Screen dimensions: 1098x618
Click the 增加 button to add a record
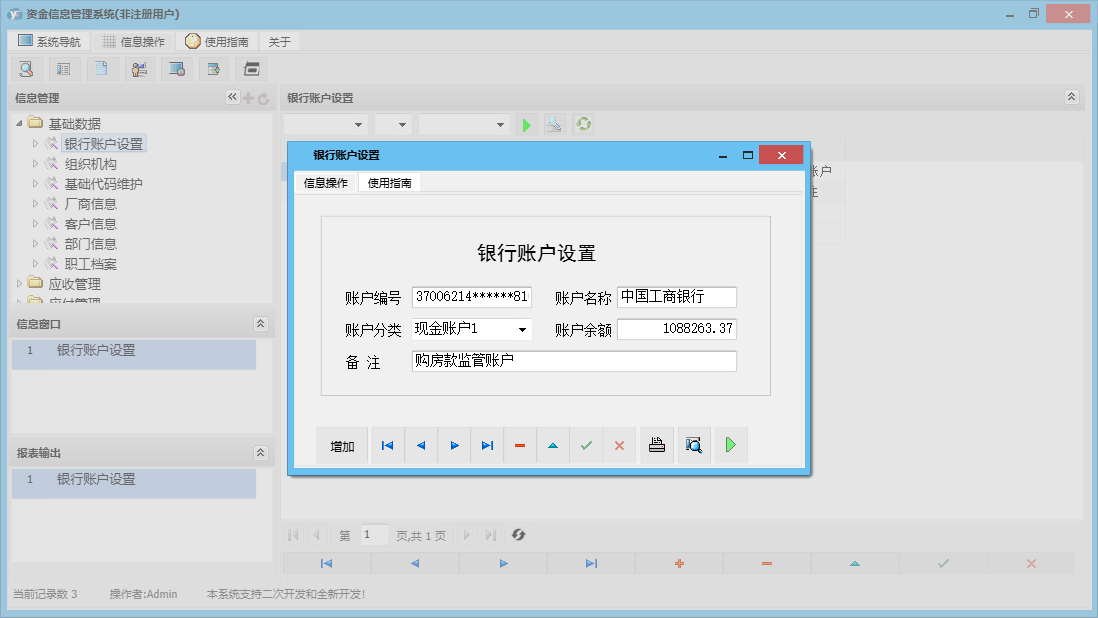click(341, 445)
